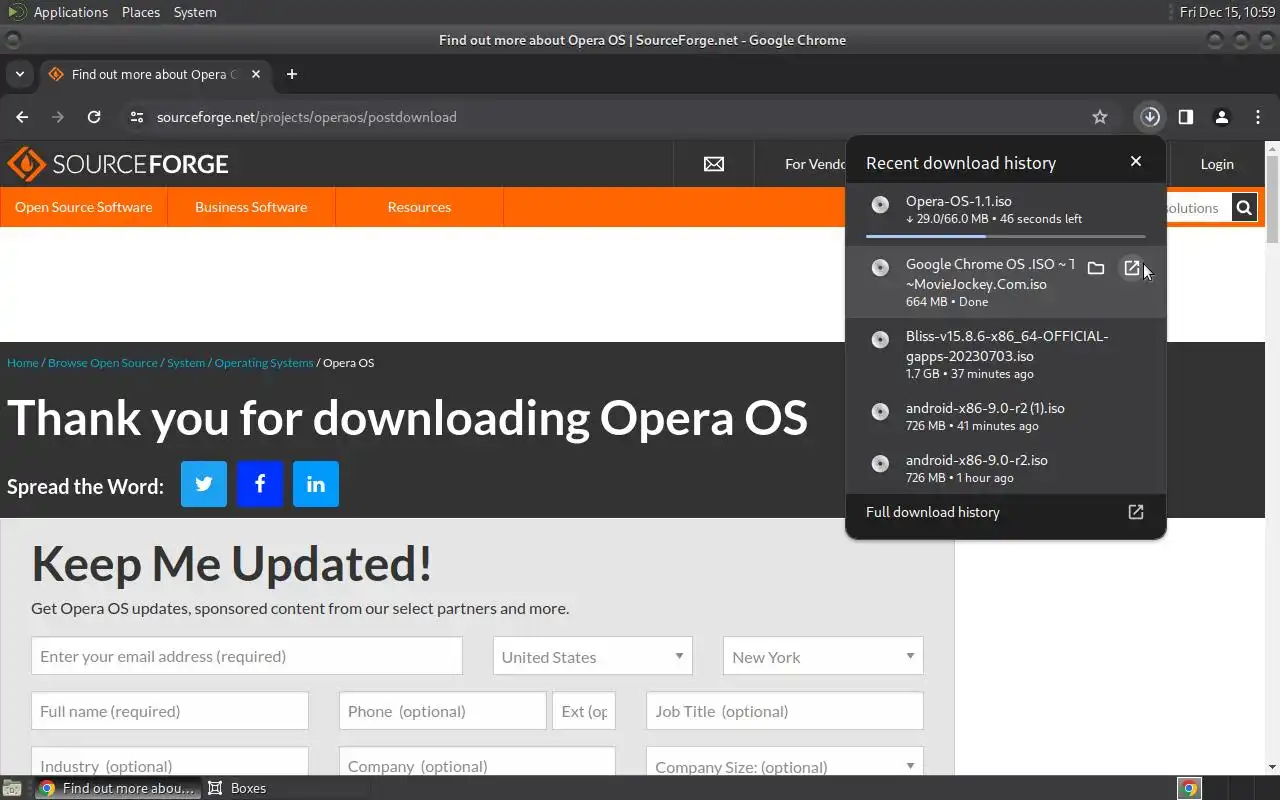Click the Login link
The width and height of the screenshot is (1280, 800).
pos(1217,164)
